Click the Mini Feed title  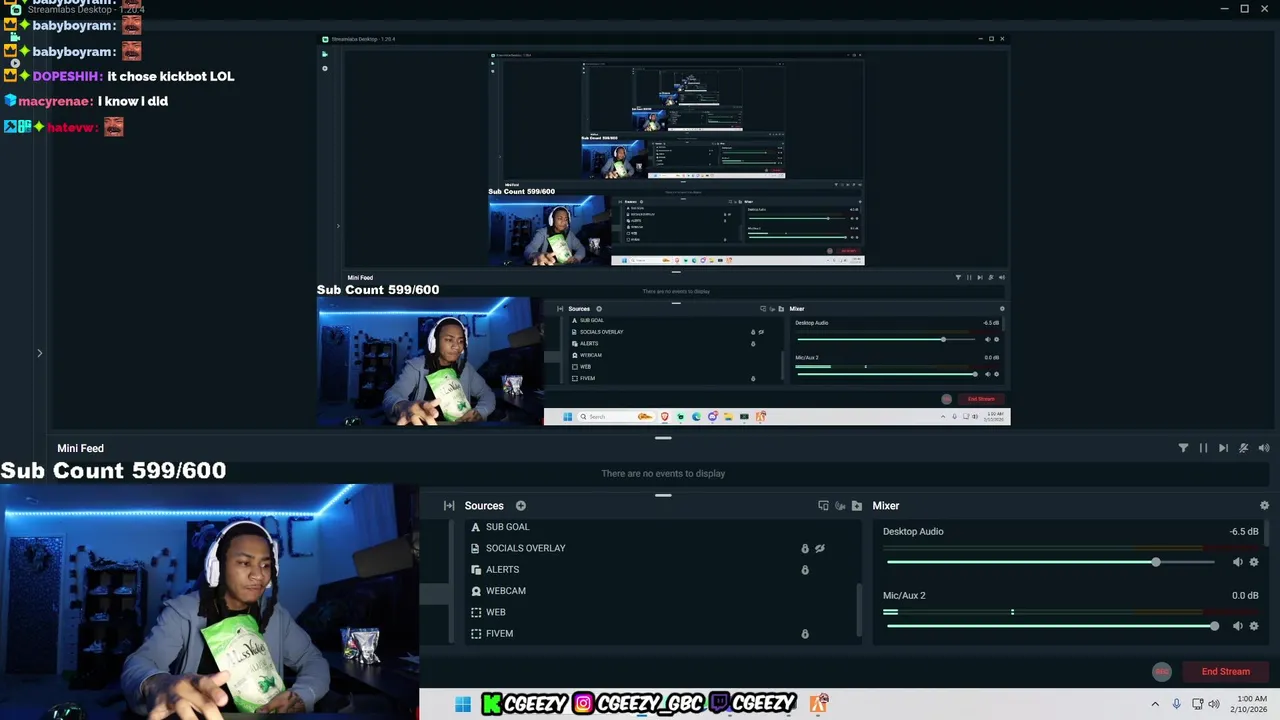[80, 448]
